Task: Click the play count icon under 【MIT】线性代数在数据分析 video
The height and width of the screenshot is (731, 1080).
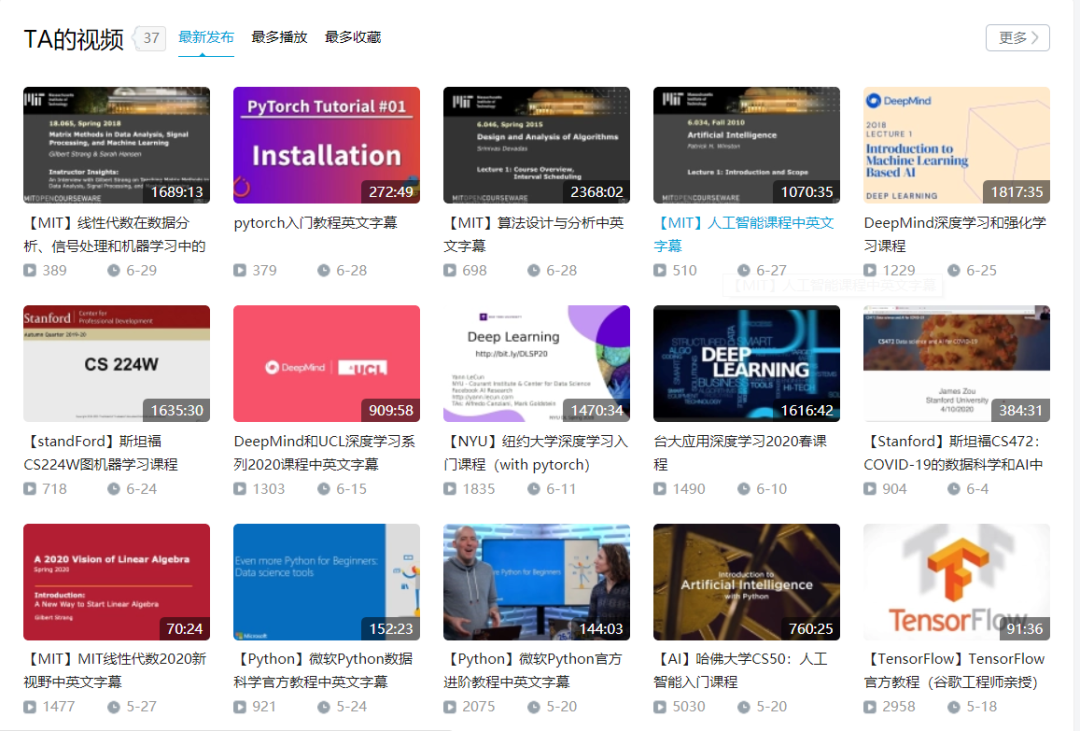Action: click(x=30, y=270)
